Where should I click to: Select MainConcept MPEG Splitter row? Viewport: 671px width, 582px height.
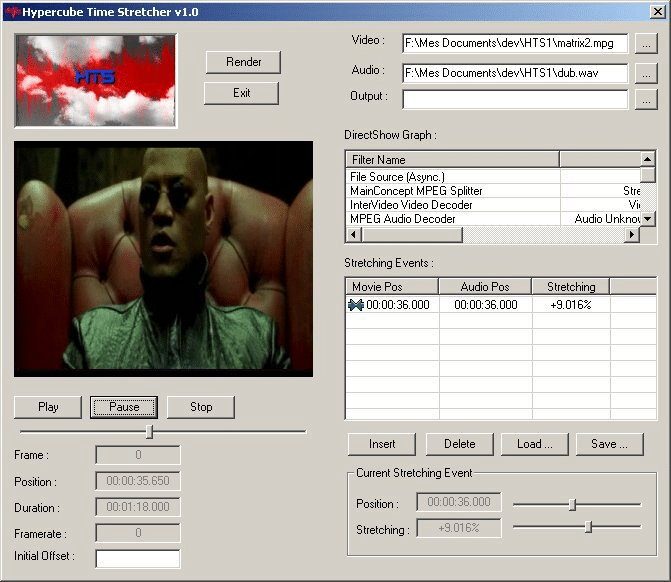[493, 191]
